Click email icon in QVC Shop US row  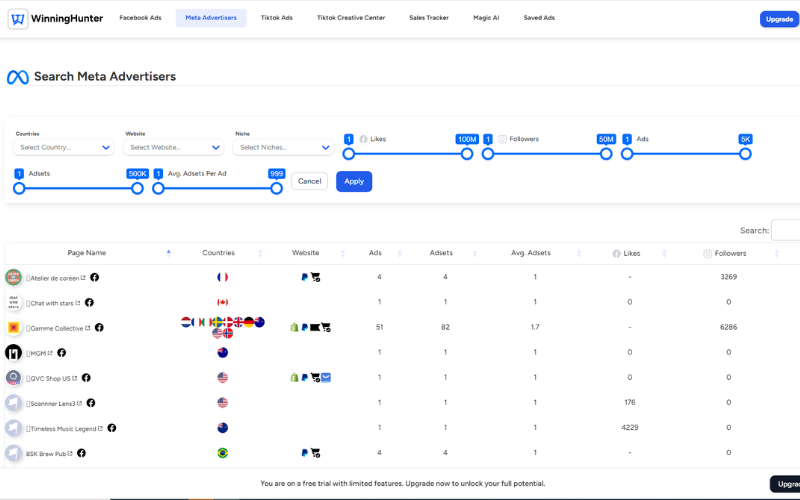[x=326, y=378]
